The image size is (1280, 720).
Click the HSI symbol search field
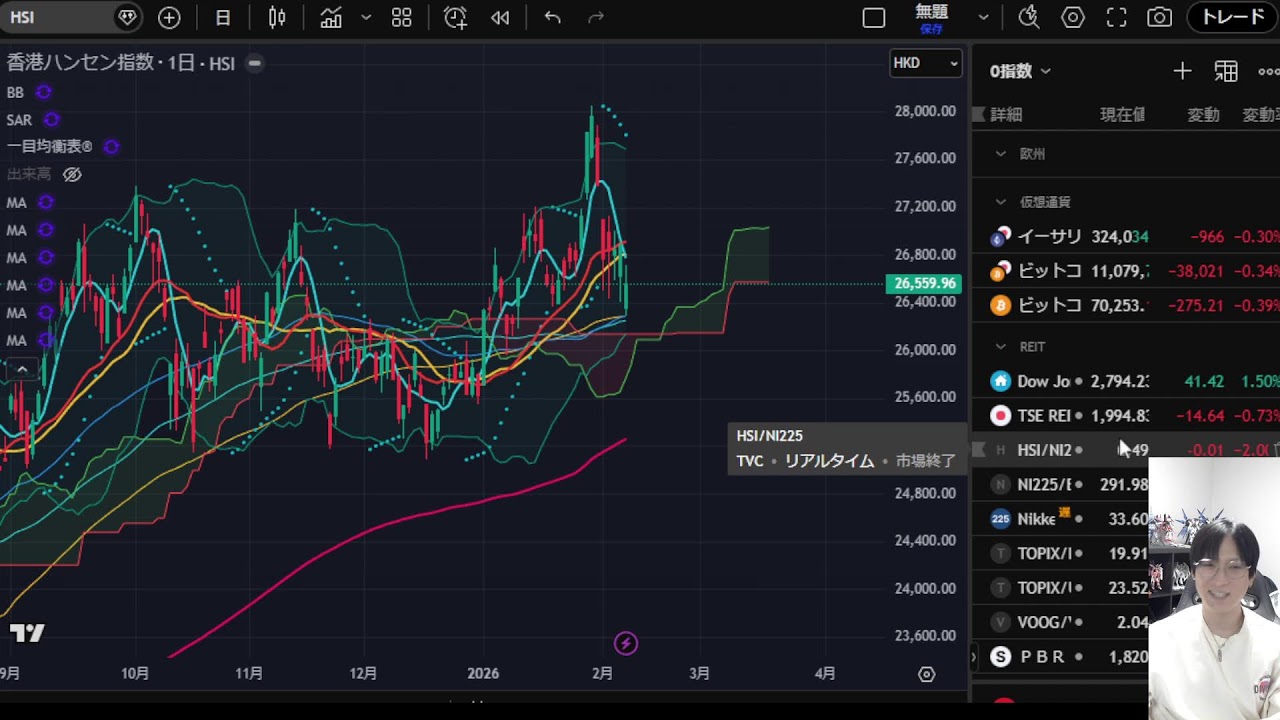click(60, 18)
